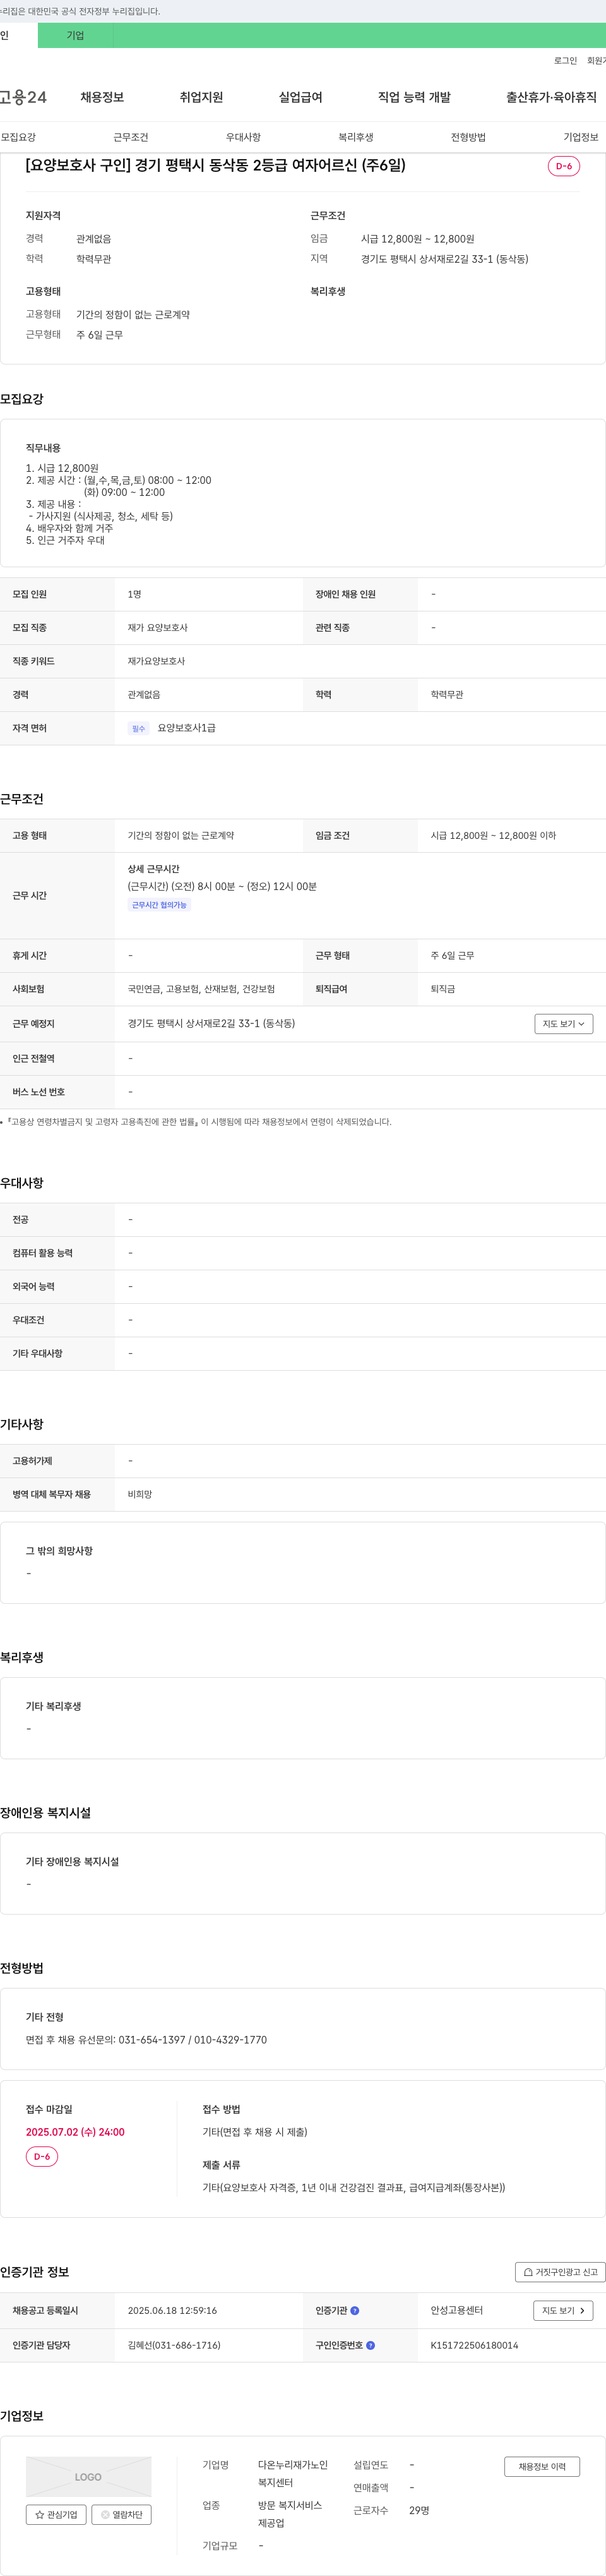Click the 근무시간 협의가능 tag
Screen dimensions: 606x2576
tap(159, 905)
